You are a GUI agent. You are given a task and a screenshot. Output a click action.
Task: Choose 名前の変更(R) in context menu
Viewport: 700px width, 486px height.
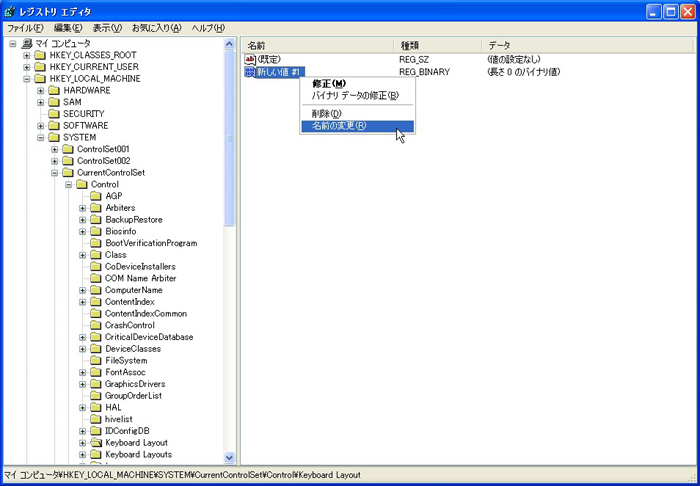point(357,126)
